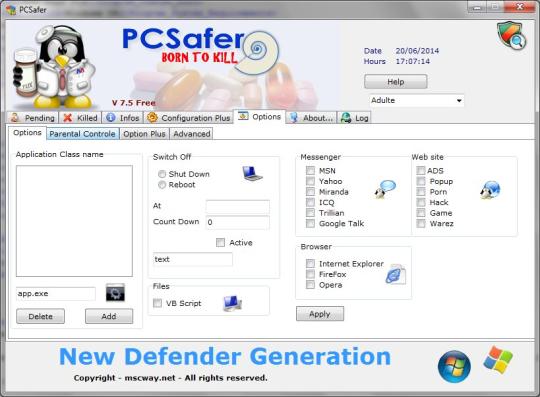The height and width of the screenshot is (397, 540).
Task: Check the Popup web site checkbox
Action: (x=421, y=181)
